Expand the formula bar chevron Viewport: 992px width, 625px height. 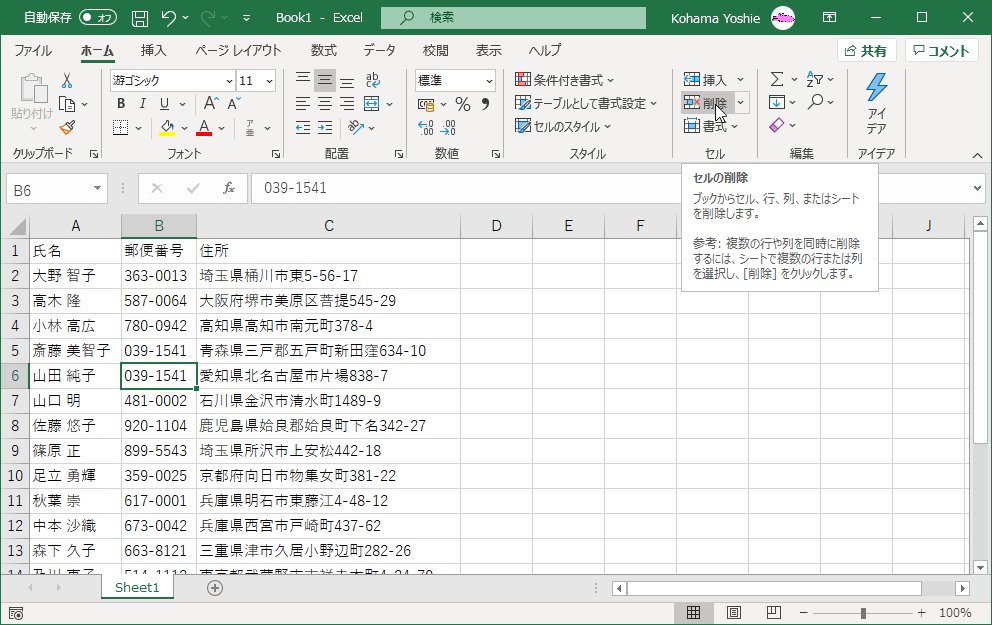[x=977, y=188]
